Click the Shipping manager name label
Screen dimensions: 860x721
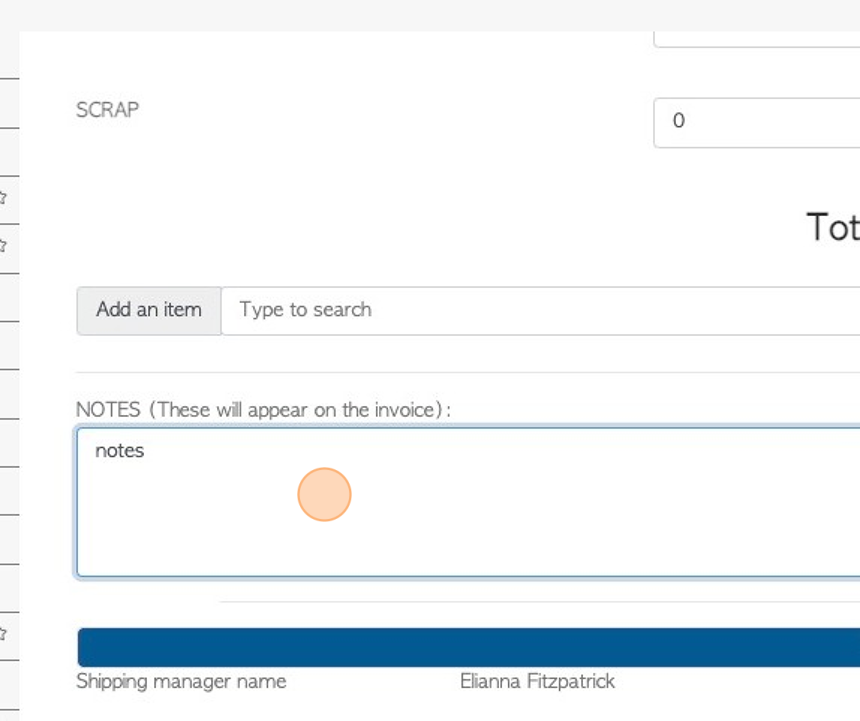coord(181,682)
